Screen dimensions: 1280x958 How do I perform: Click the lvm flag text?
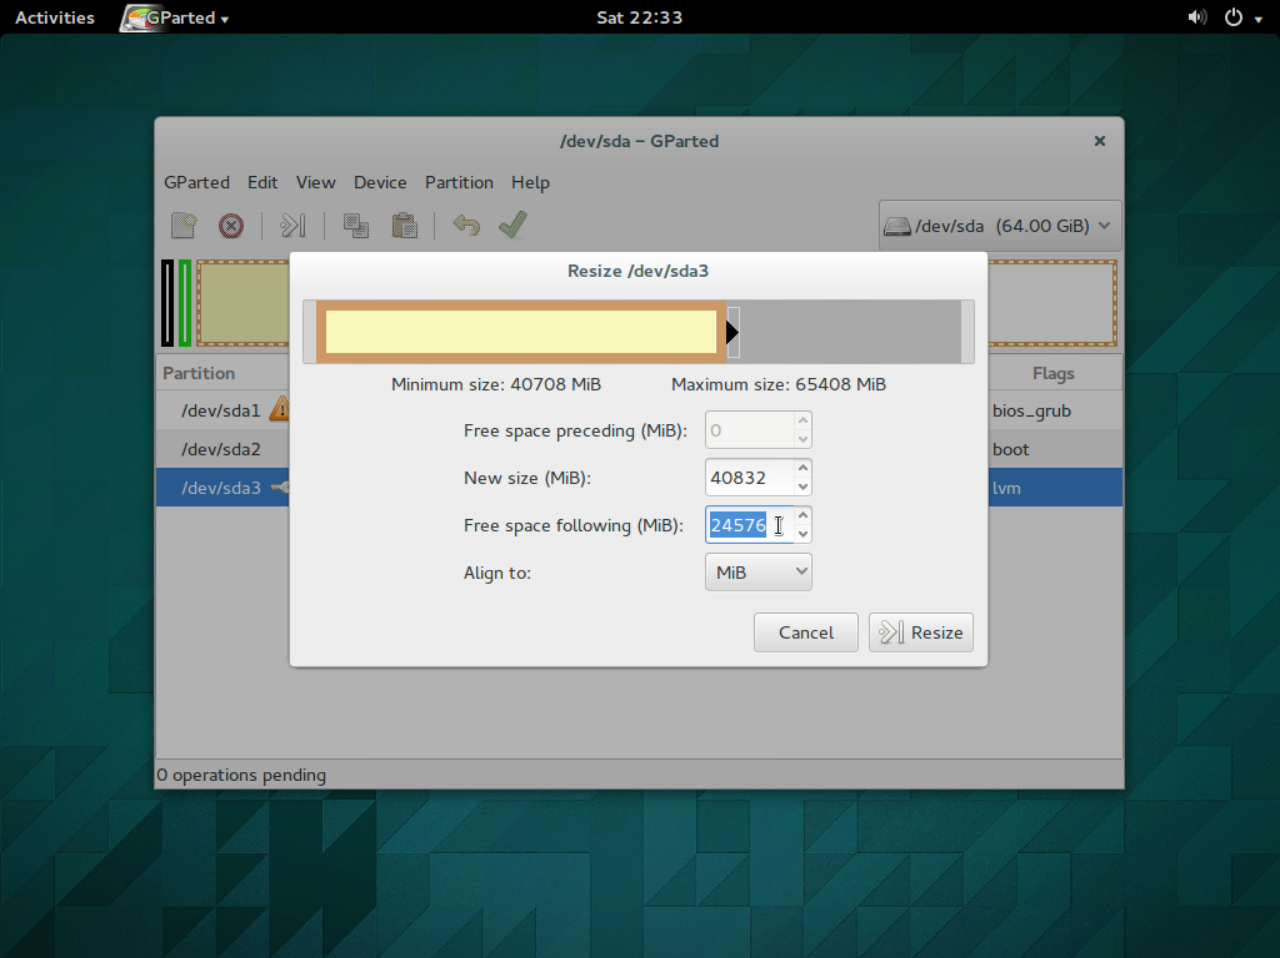tap(1006, 488)
